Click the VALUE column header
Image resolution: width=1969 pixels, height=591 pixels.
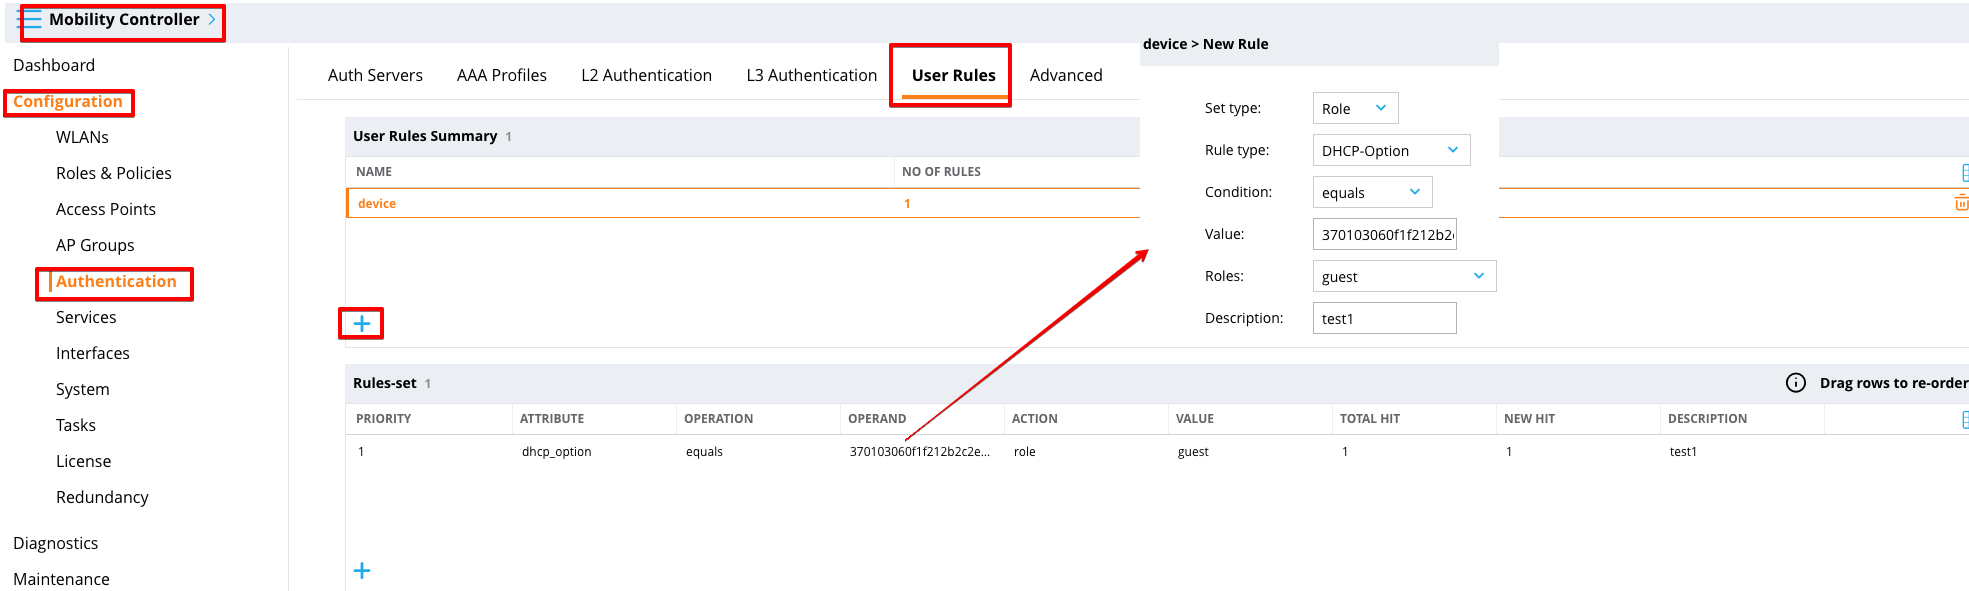pyautogui.click(x=1195, y=419)
